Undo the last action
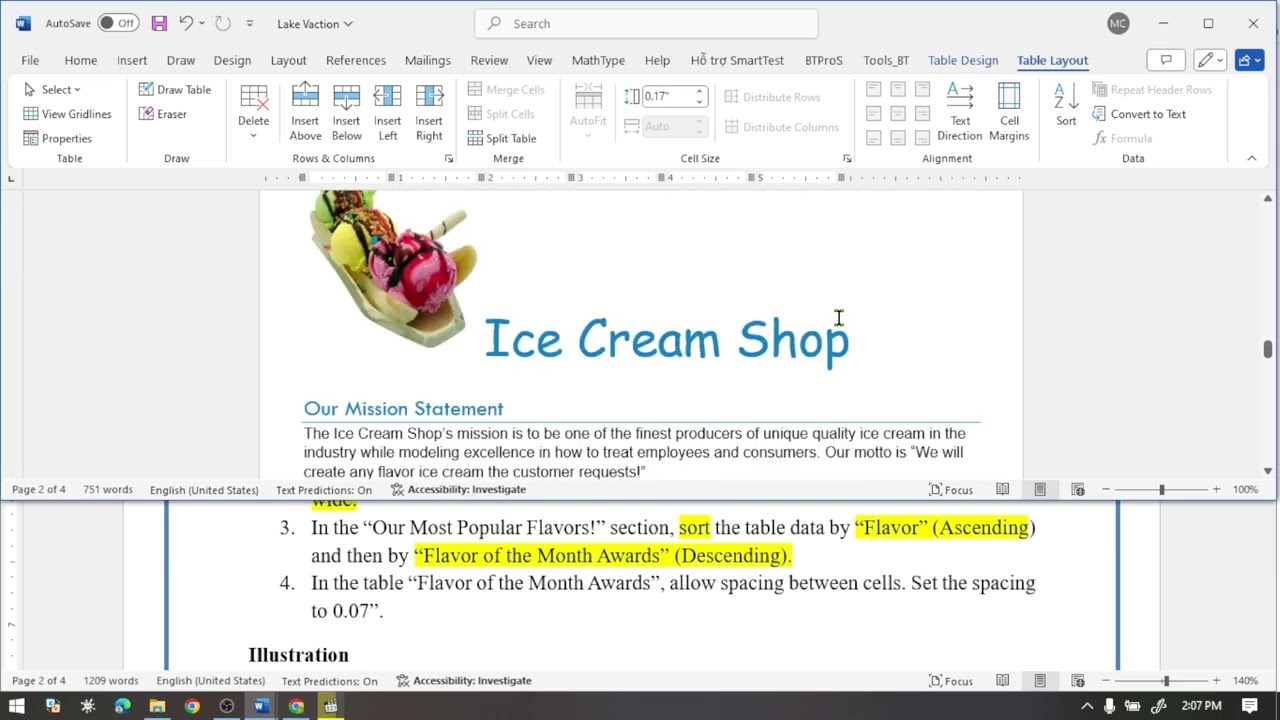Image resolution: width=1280 pixels, height=720 pixels. pyautogui.click(x=186, y=23)
